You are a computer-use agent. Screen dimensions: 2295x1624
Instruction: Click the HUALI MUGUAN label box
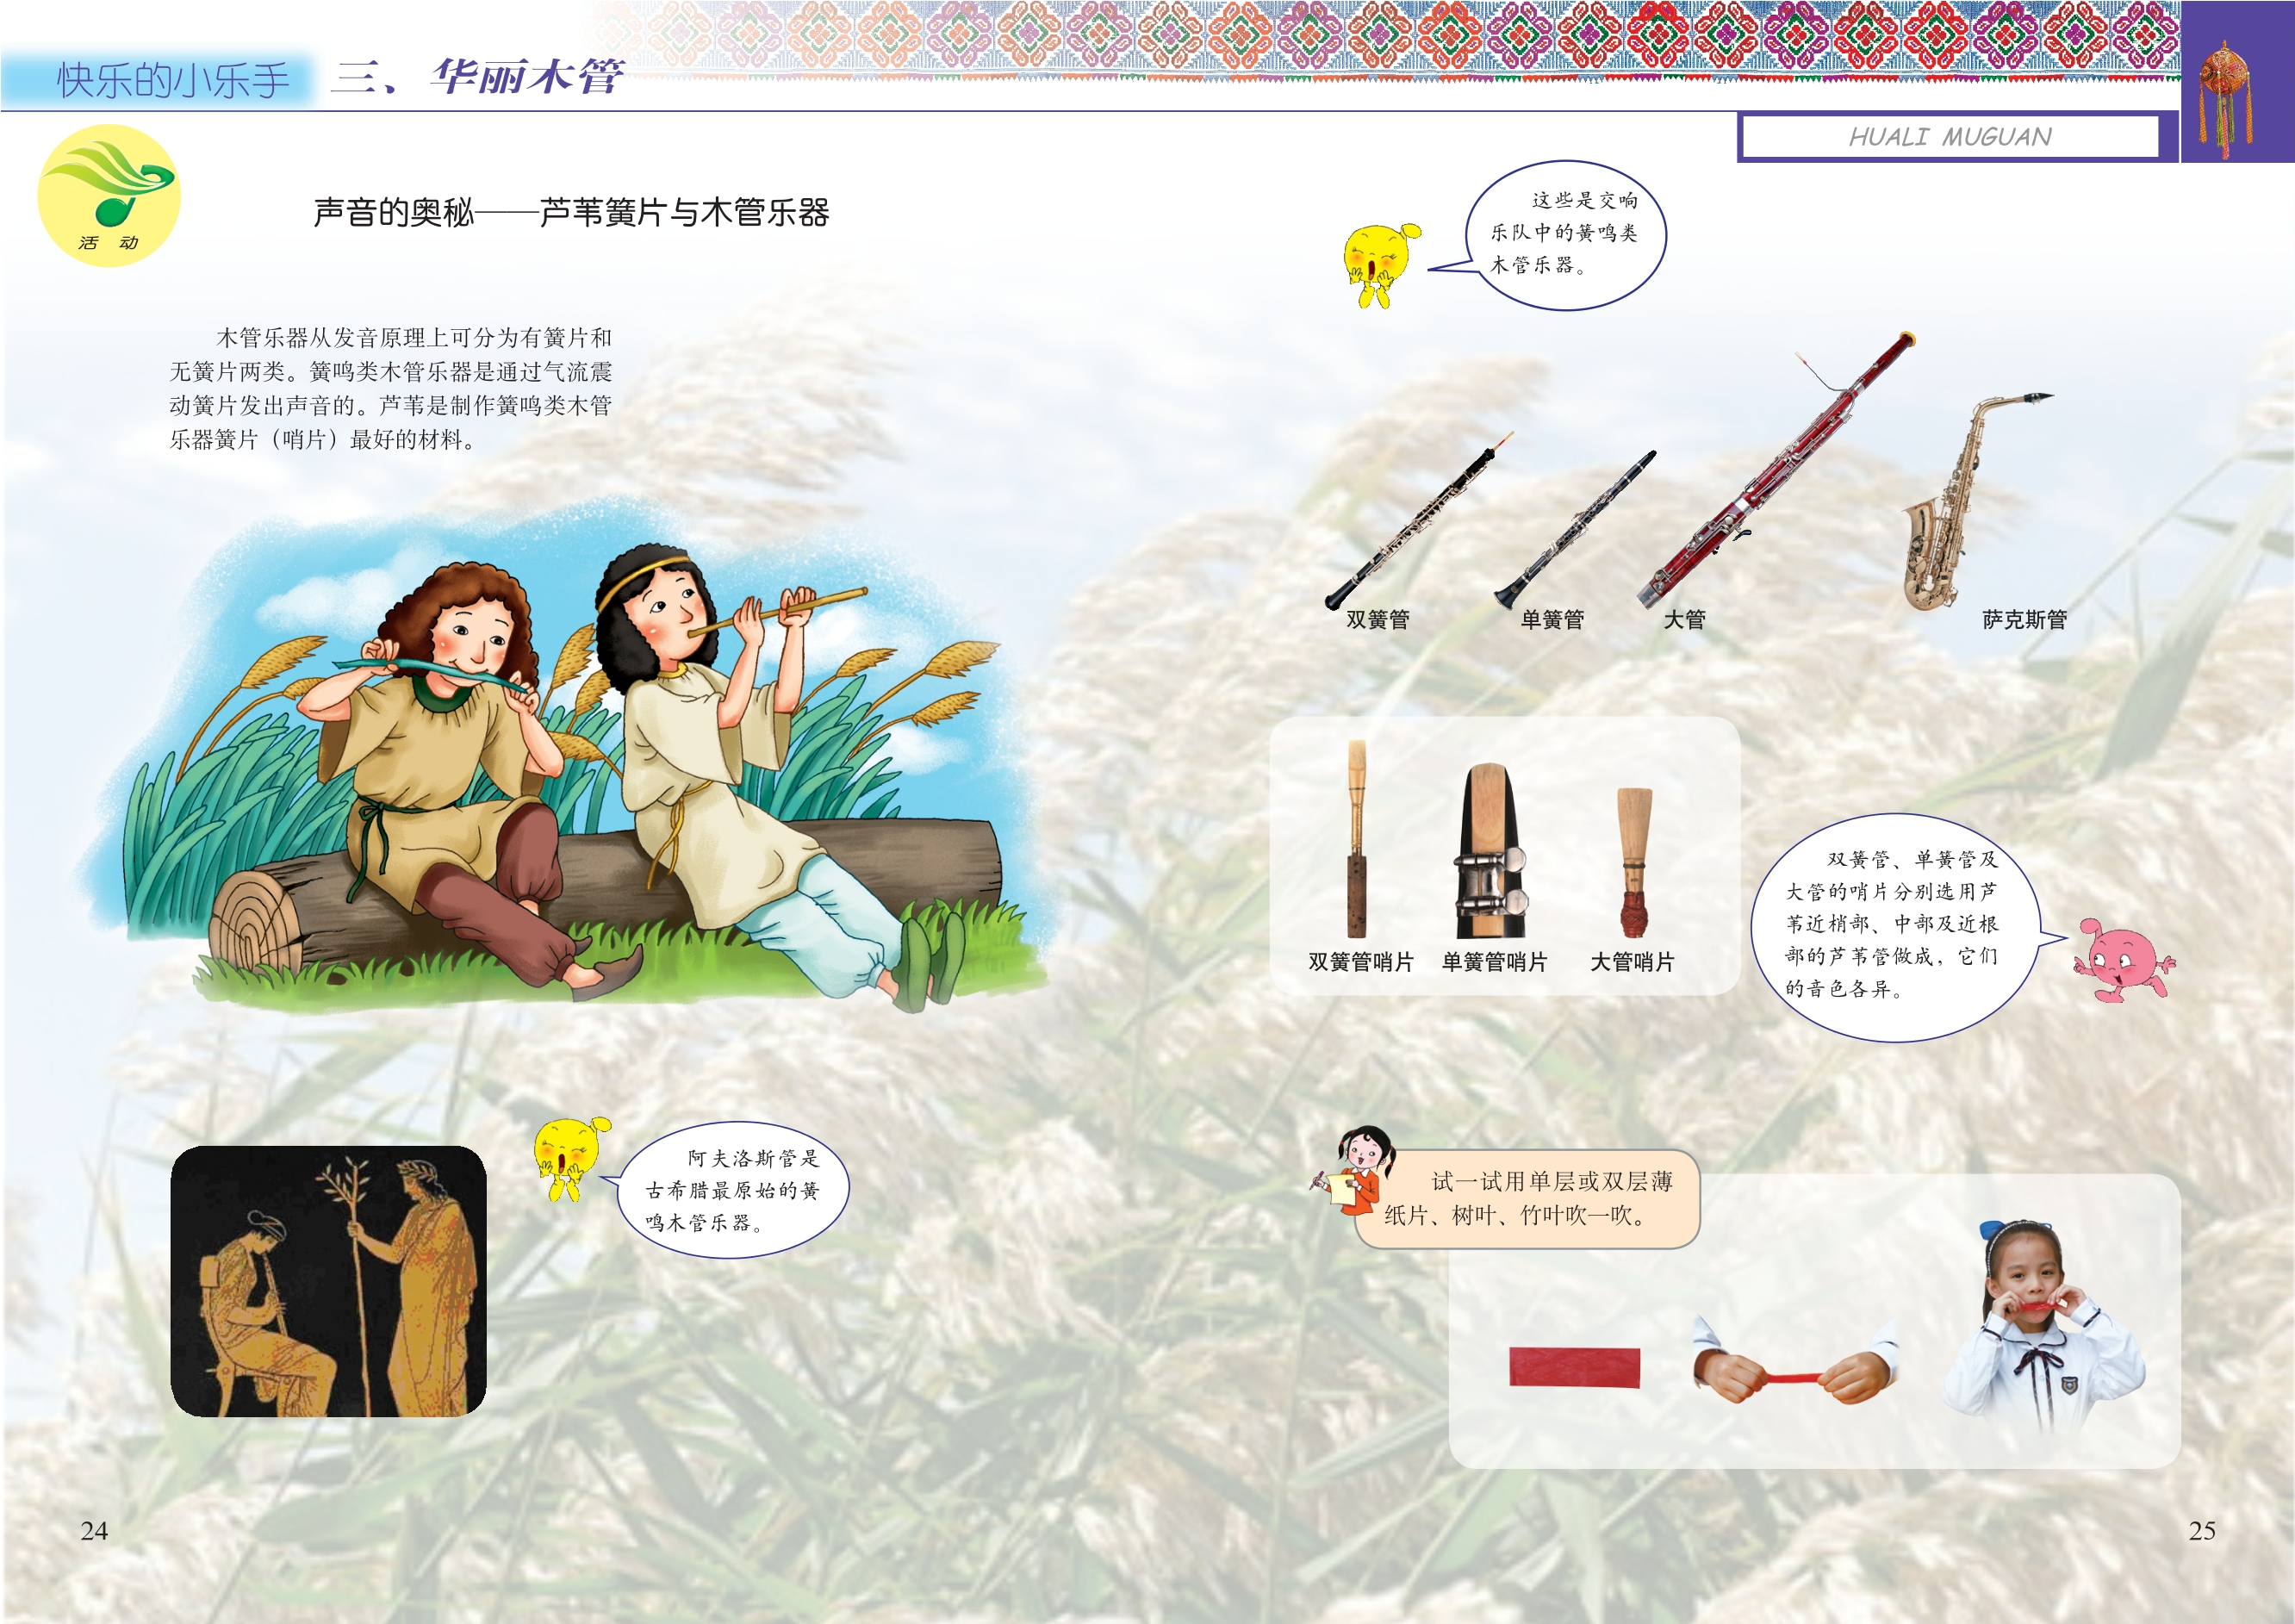click(1949, 137)
